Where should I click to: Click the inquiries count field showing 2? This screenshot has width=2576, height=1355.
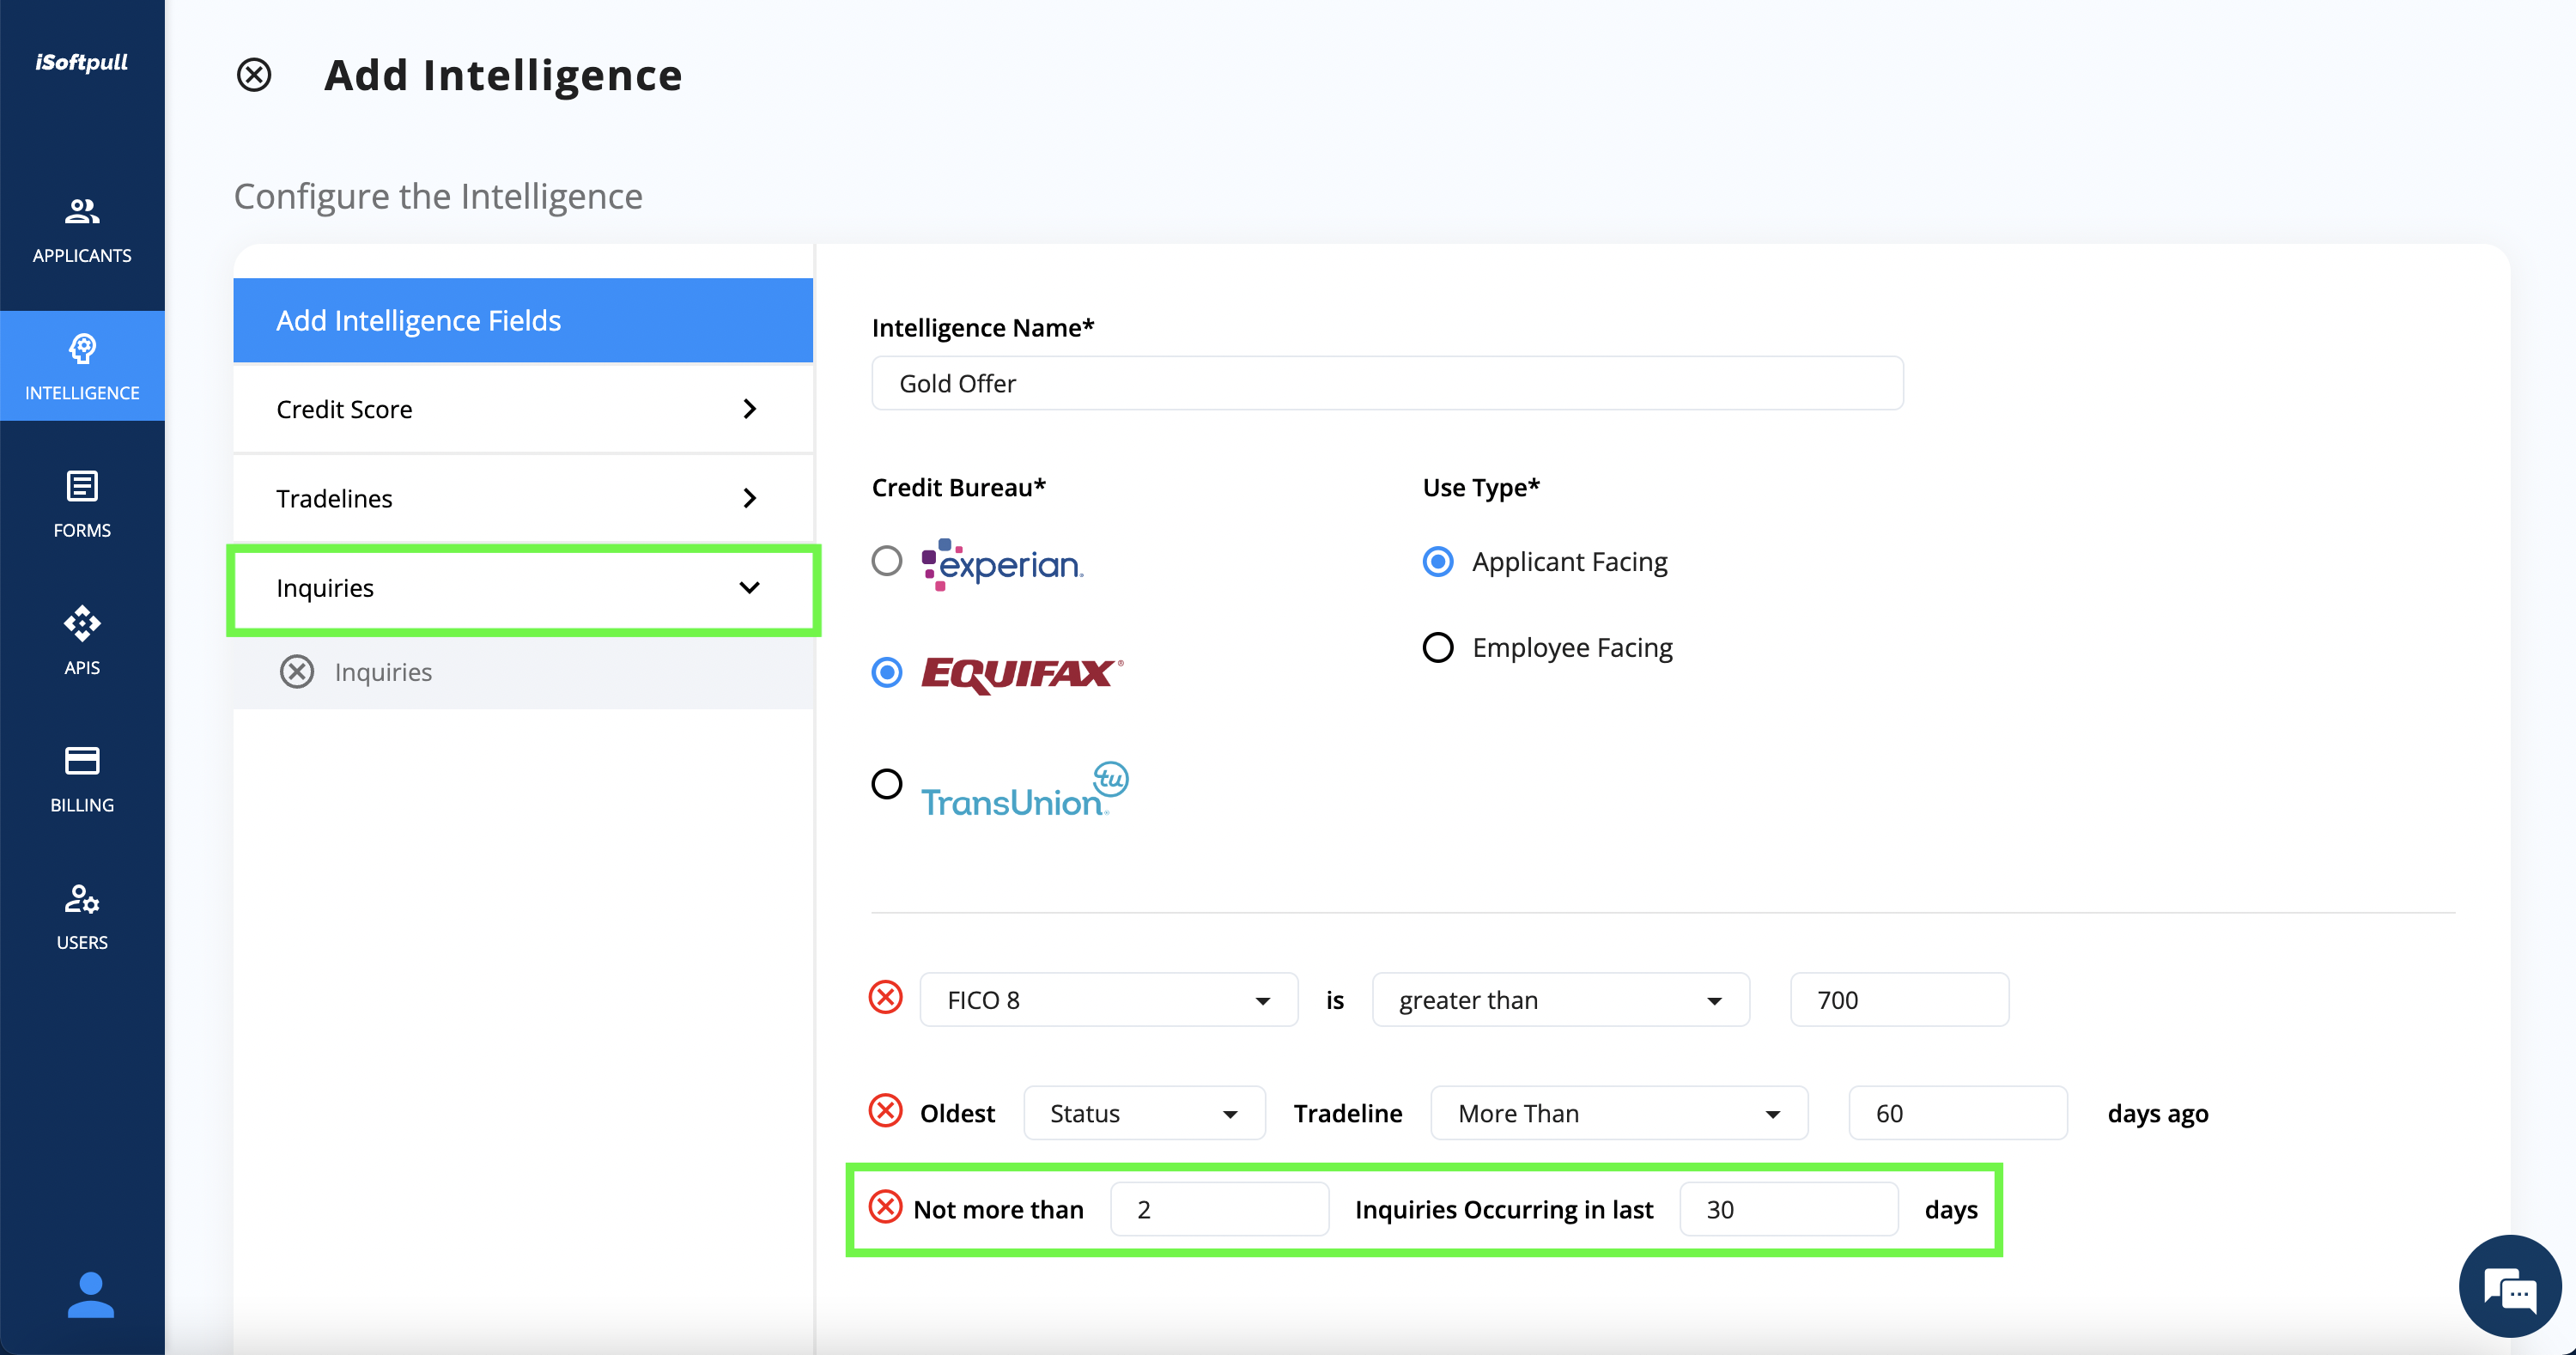[1219, 1209]
